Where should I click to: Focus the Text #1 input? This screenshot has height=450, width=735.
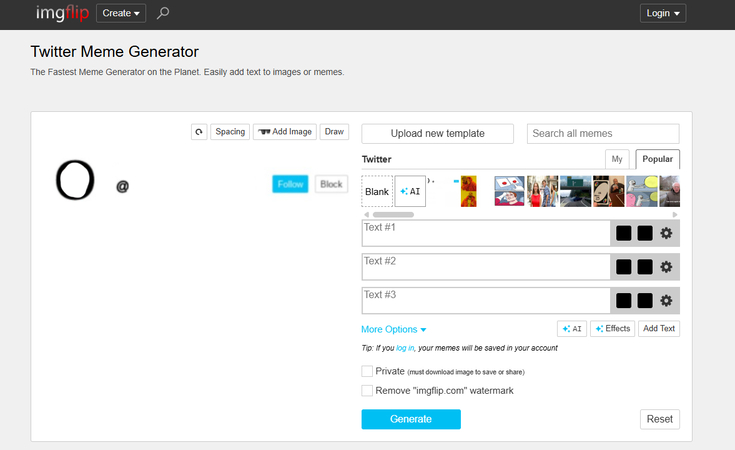(486, 233)
